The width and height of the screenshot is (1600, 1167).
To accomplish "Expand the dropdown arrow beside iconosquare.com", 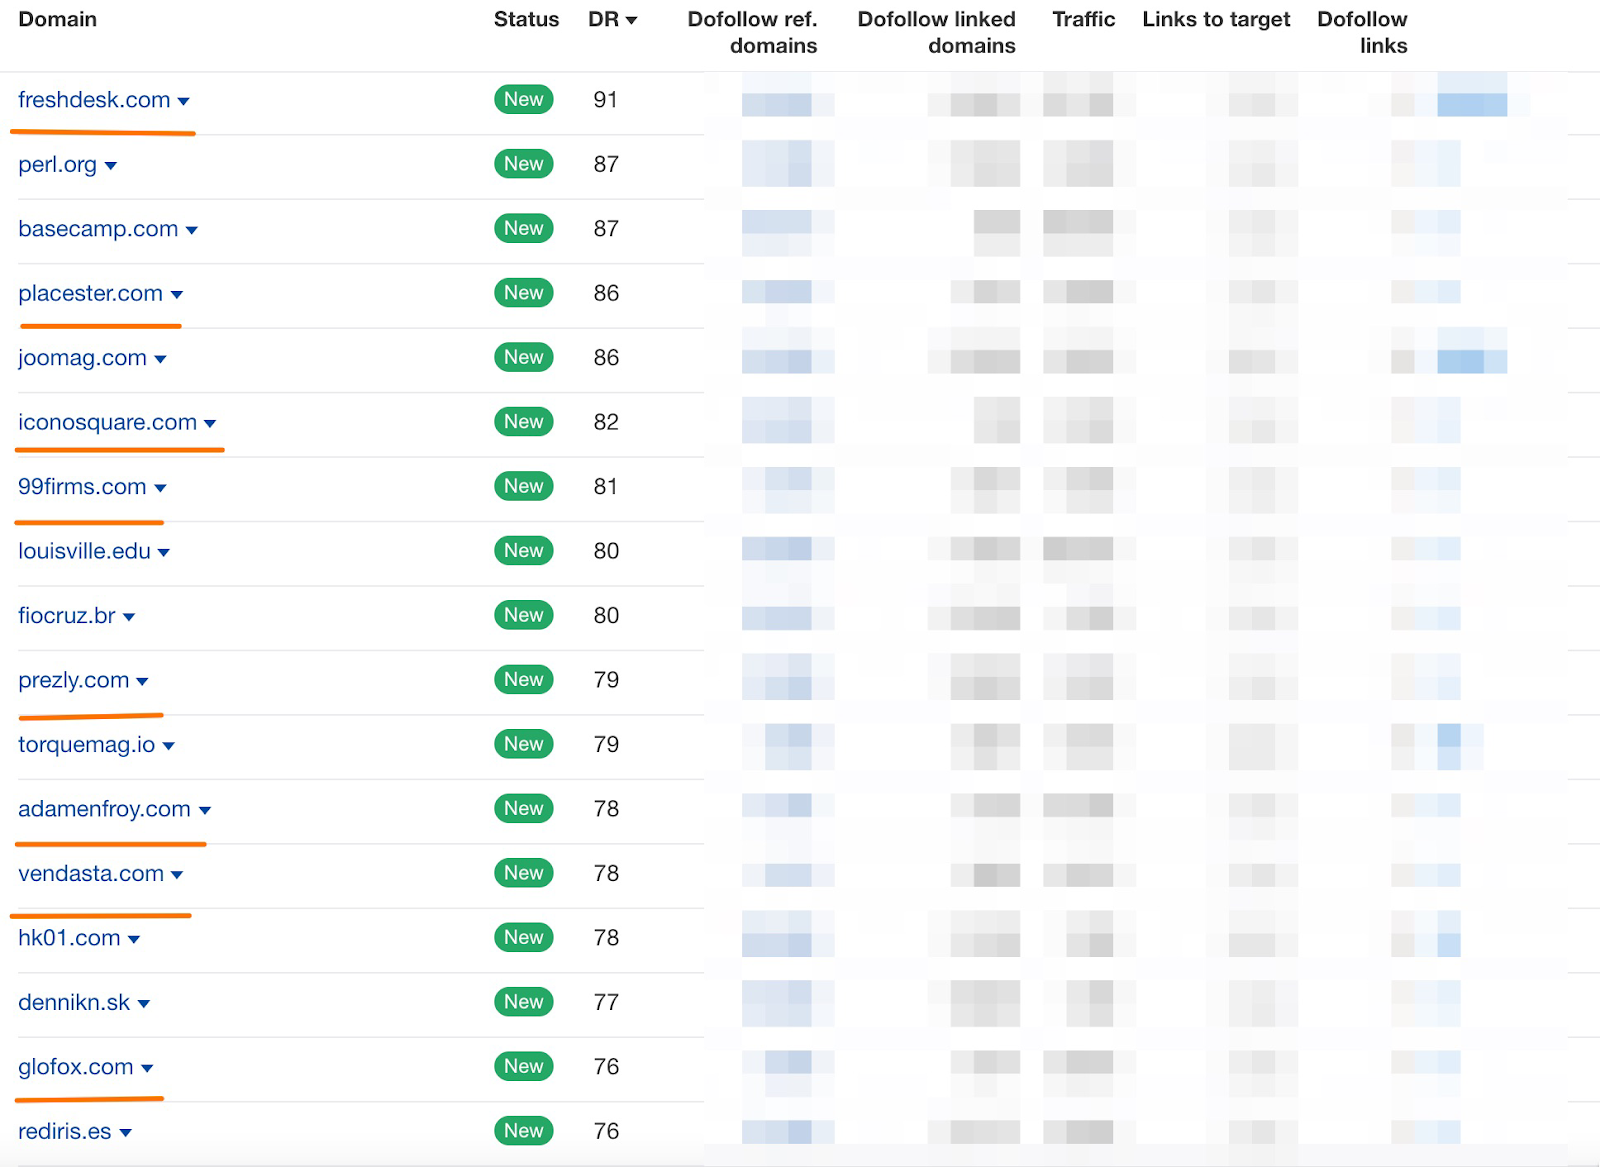I will (x=210, y=424).
